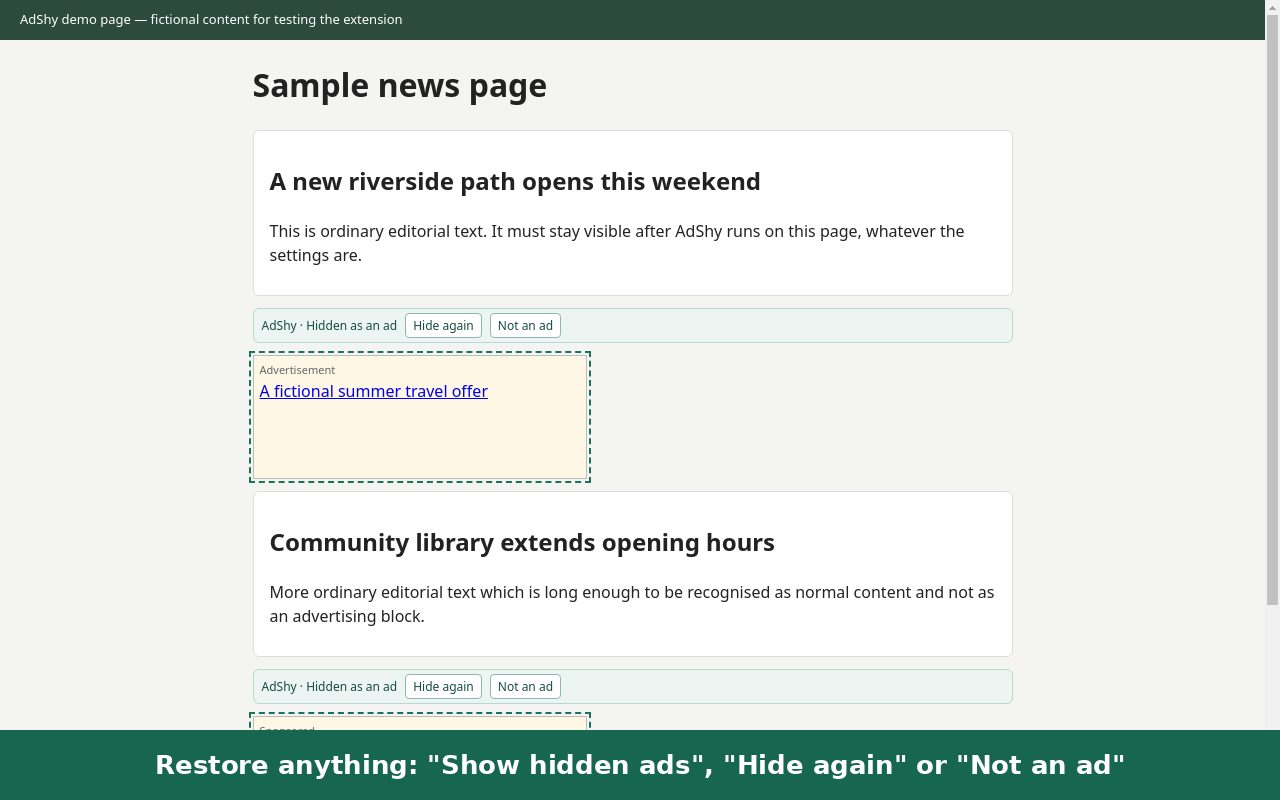This screenshot has height=800, width=1280.
Task: Click the page's vertical scrollbar thumb
Action: 1272,310
